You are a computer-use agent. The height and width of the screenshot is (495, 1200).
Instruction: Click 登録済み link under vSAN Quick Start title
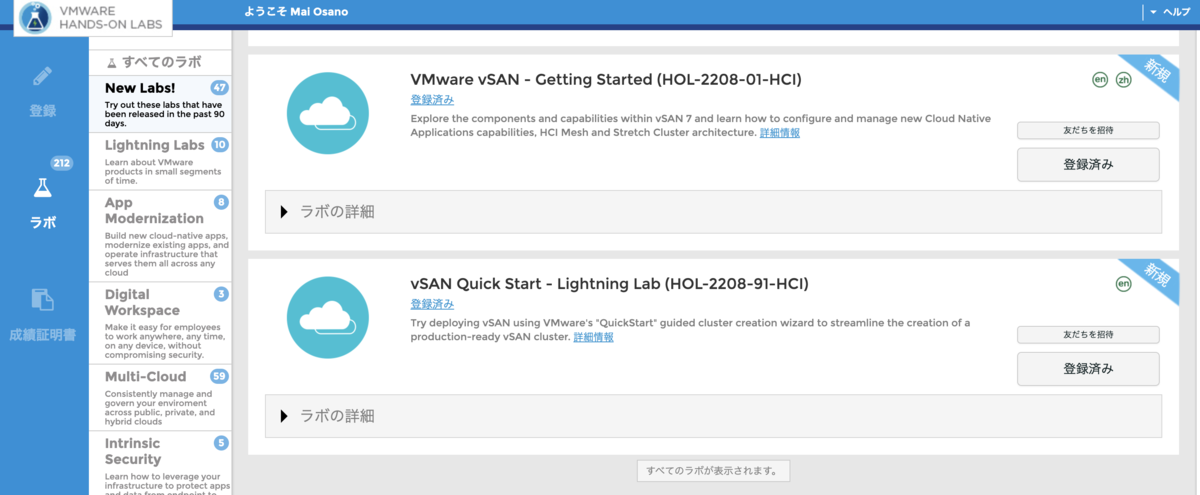(x=432, y=304)
